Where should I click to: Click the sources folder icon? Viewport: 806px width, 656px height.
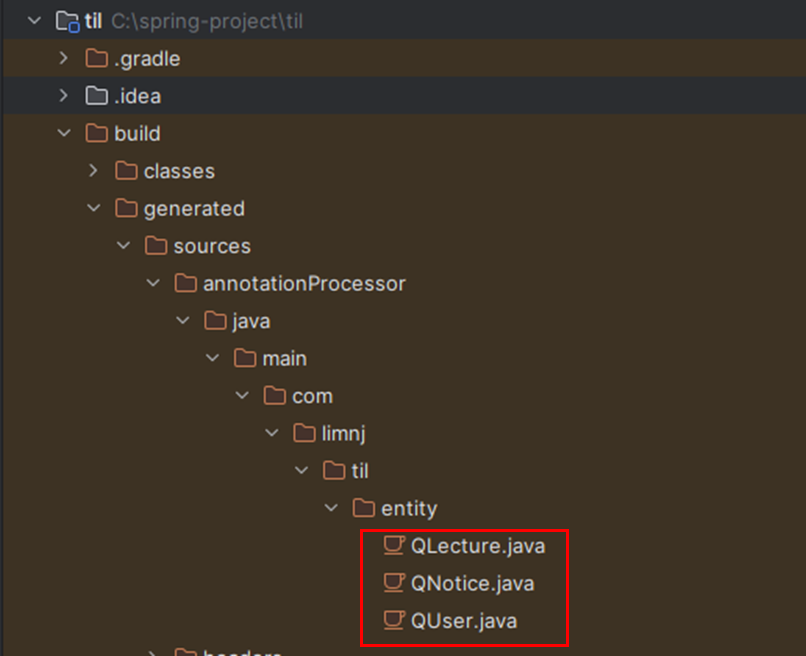click(156, 246)
